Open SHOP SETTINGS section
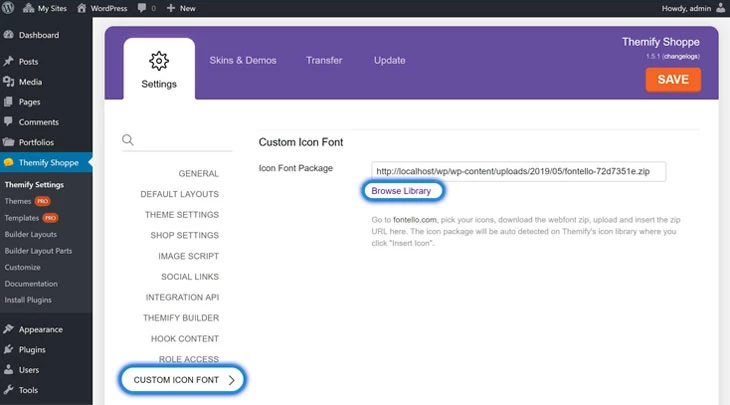730x405 pixels. point(184,235)
